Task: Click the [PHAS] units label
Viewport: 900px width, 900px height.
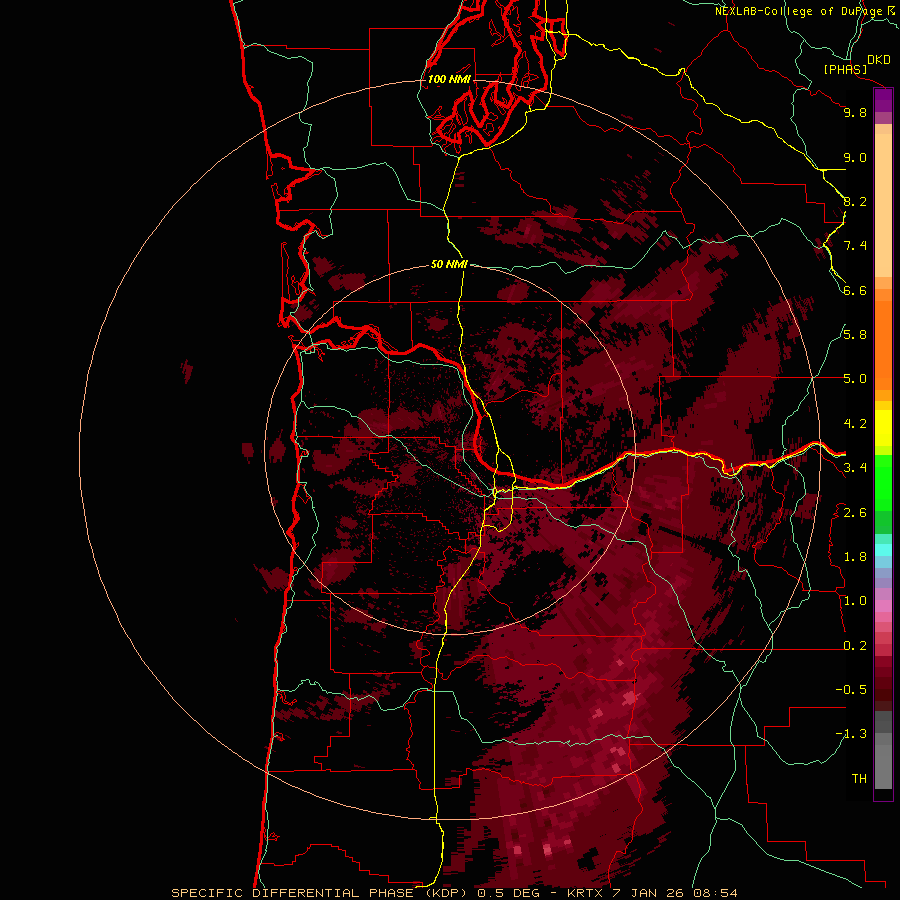Action: pos(845,69)
